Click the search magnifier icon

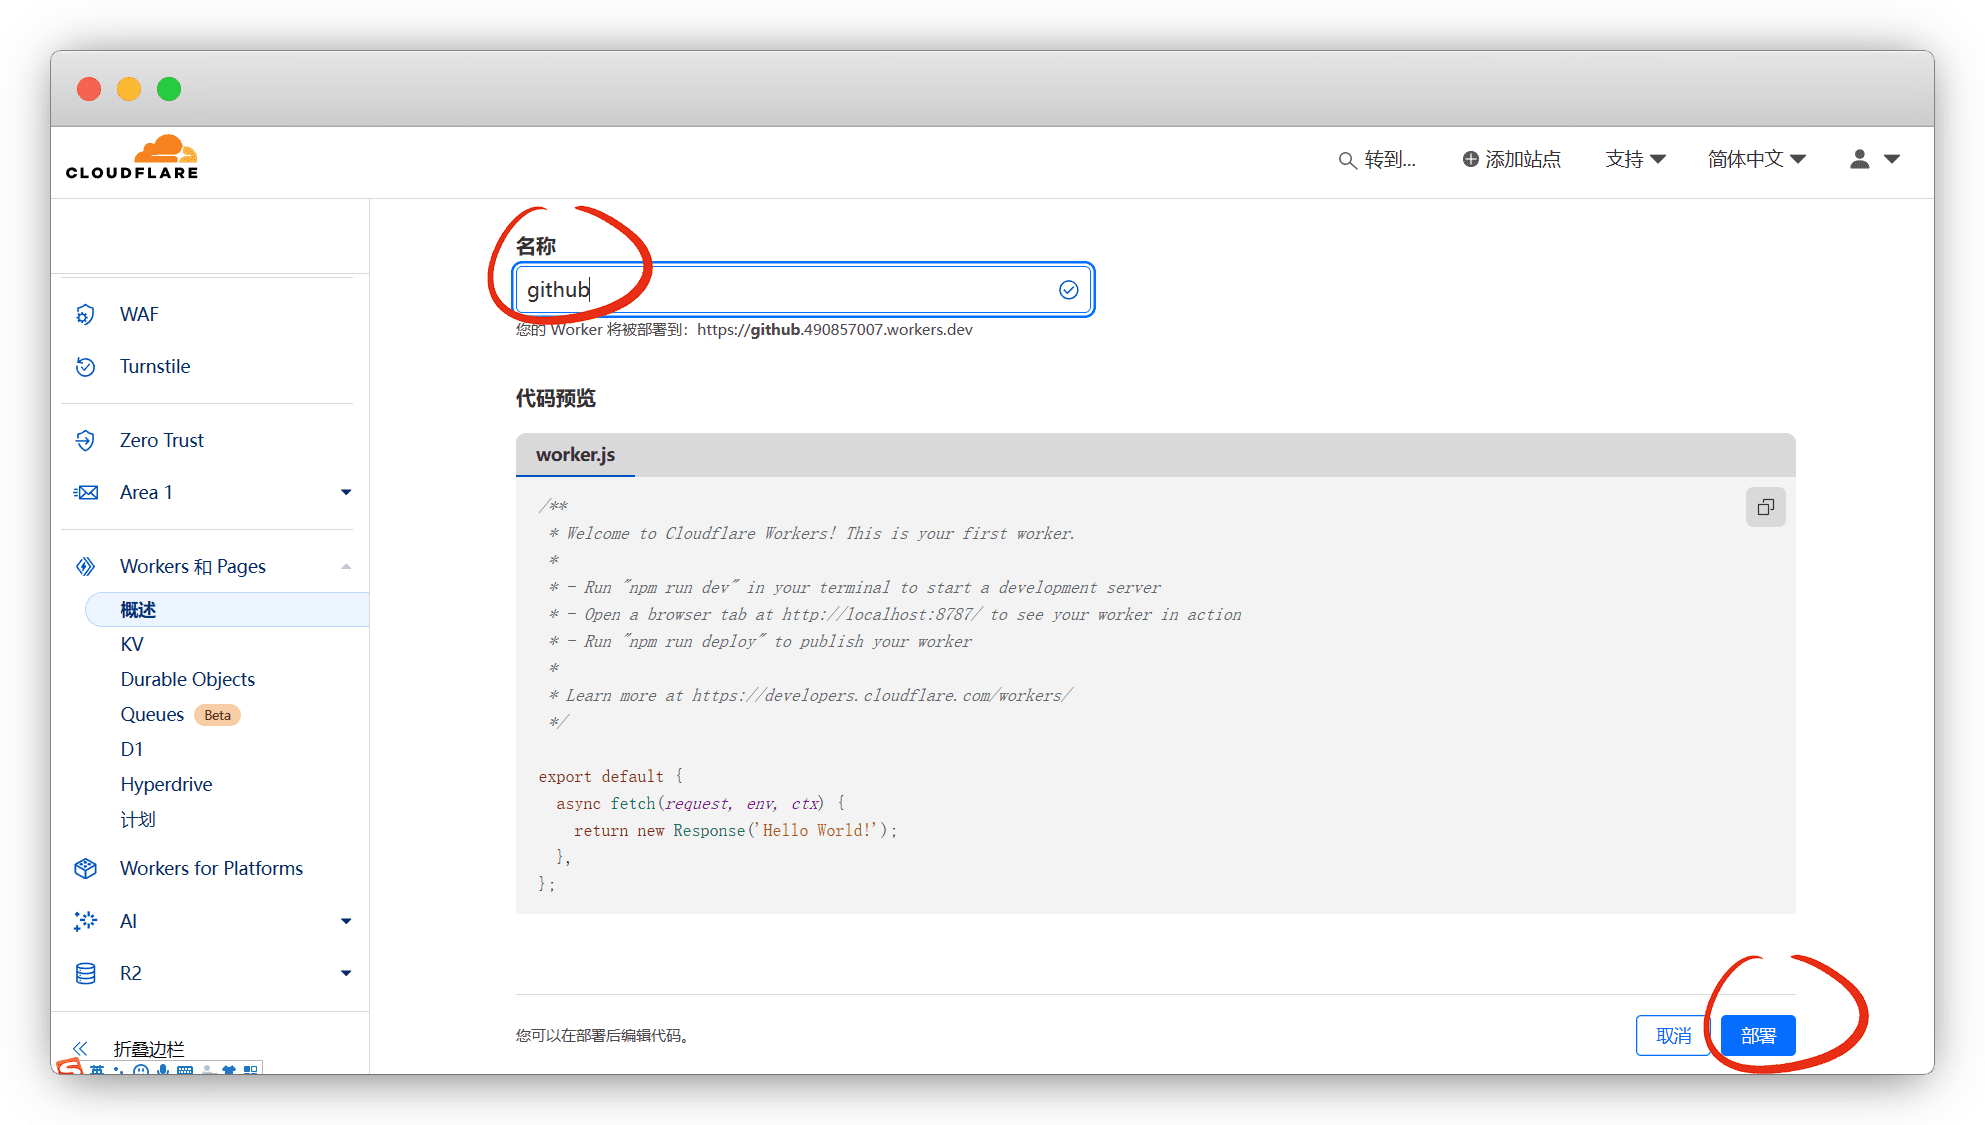pyautogui.click(x=1347, y=160)
